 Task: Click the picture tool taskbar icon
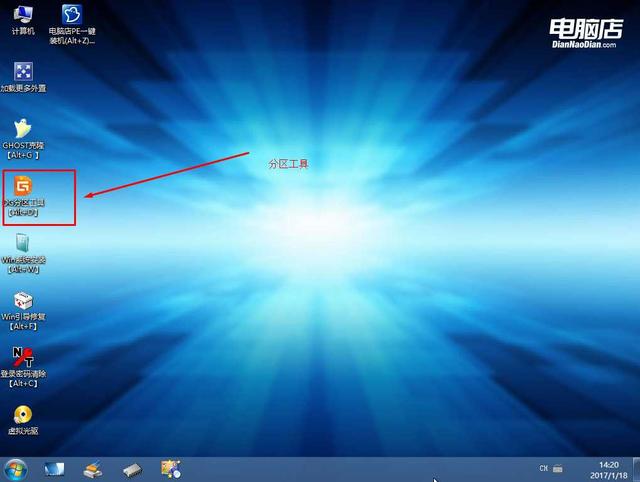tap(171, 469)
